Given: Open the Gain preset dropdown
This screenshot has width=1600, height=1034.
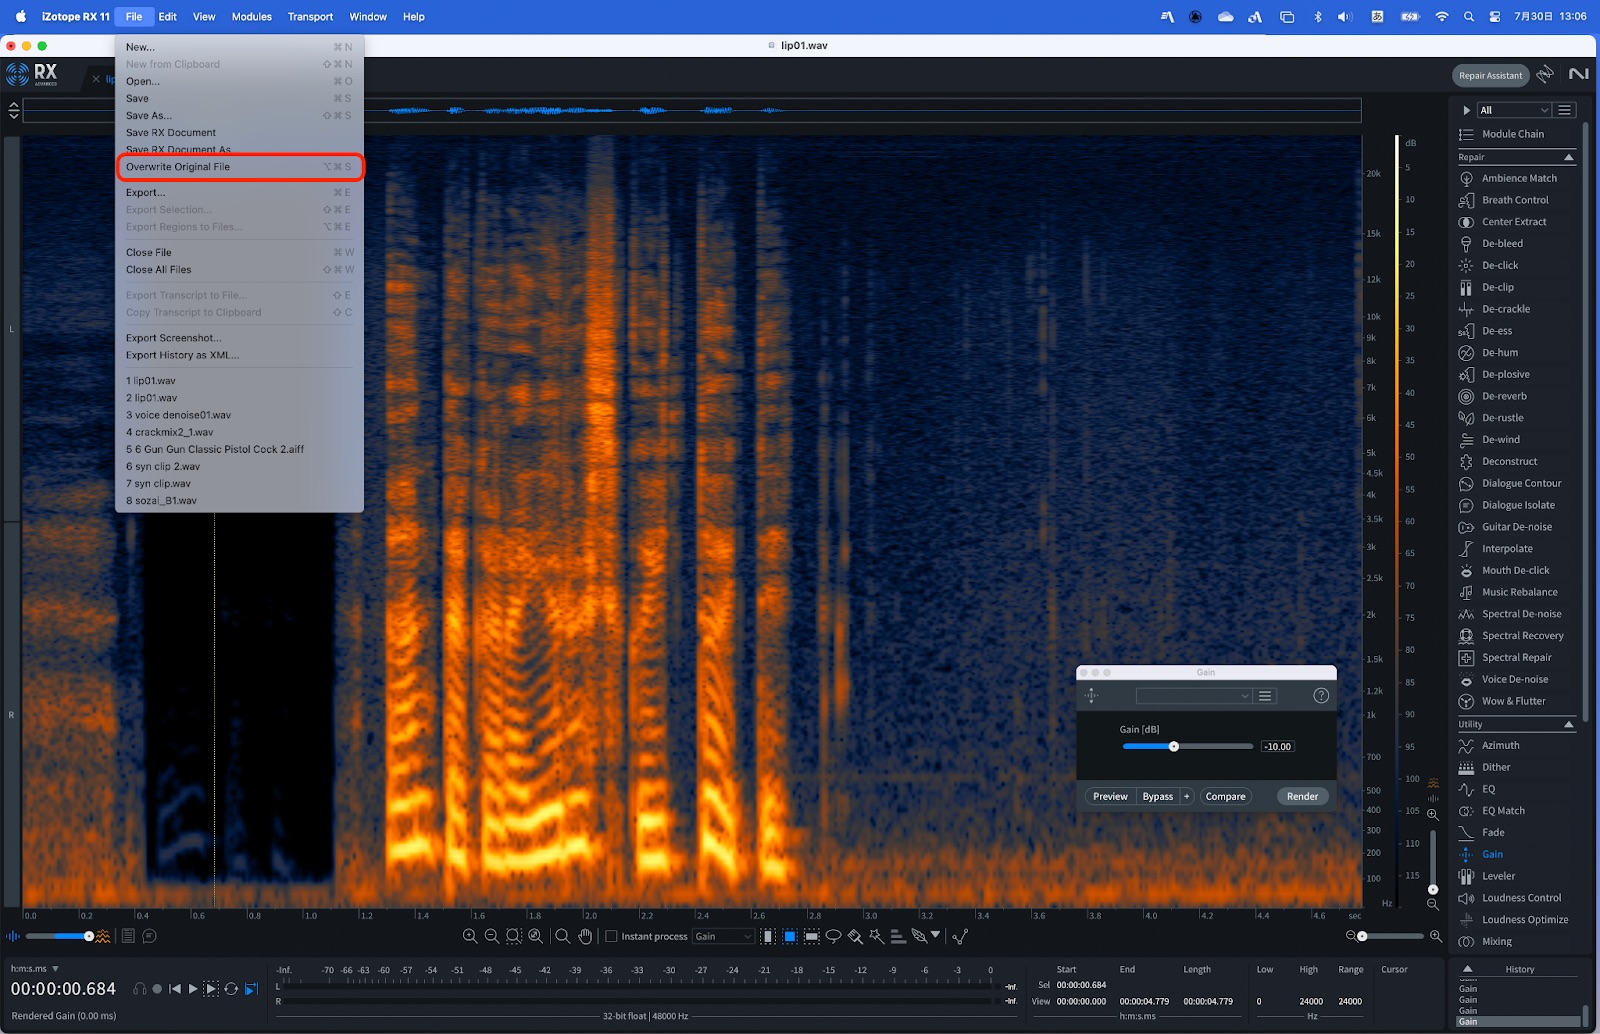Looking at the screenshot, I should (x=1193, y=696).
